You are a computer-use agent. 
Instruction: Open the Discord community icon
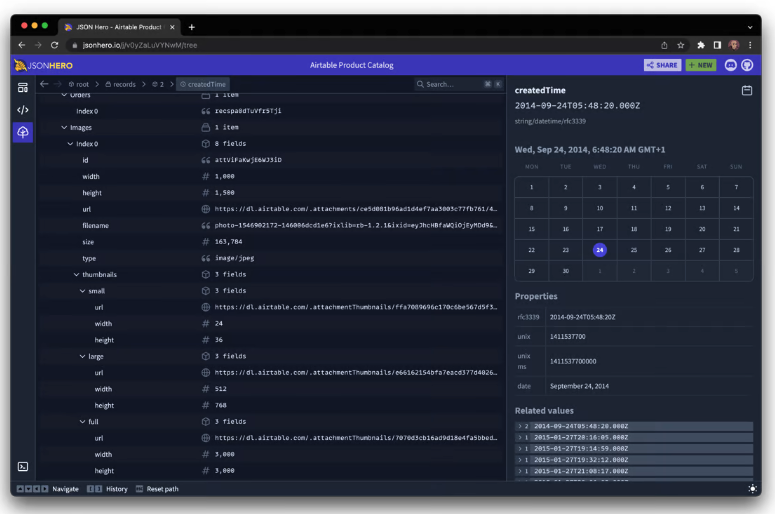click(731, 65)
